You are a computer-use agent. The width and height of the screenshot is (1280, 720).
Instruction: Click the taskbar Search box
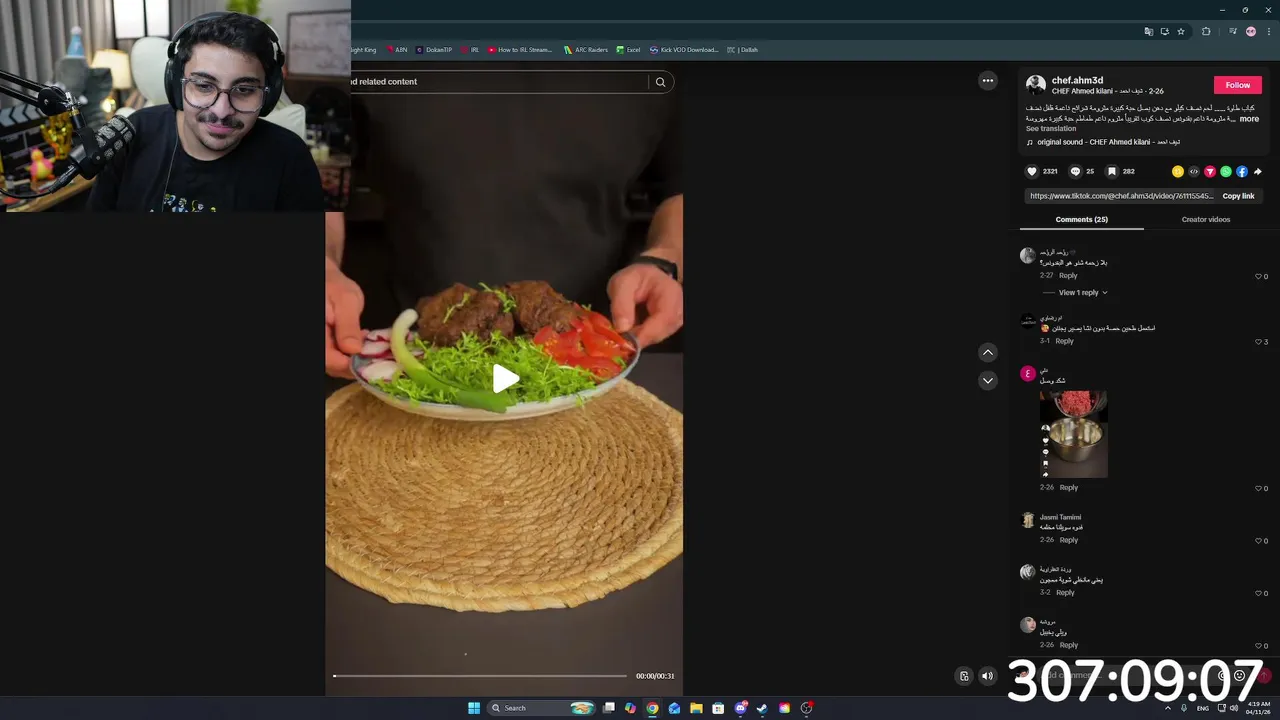[x=542, y=708]
